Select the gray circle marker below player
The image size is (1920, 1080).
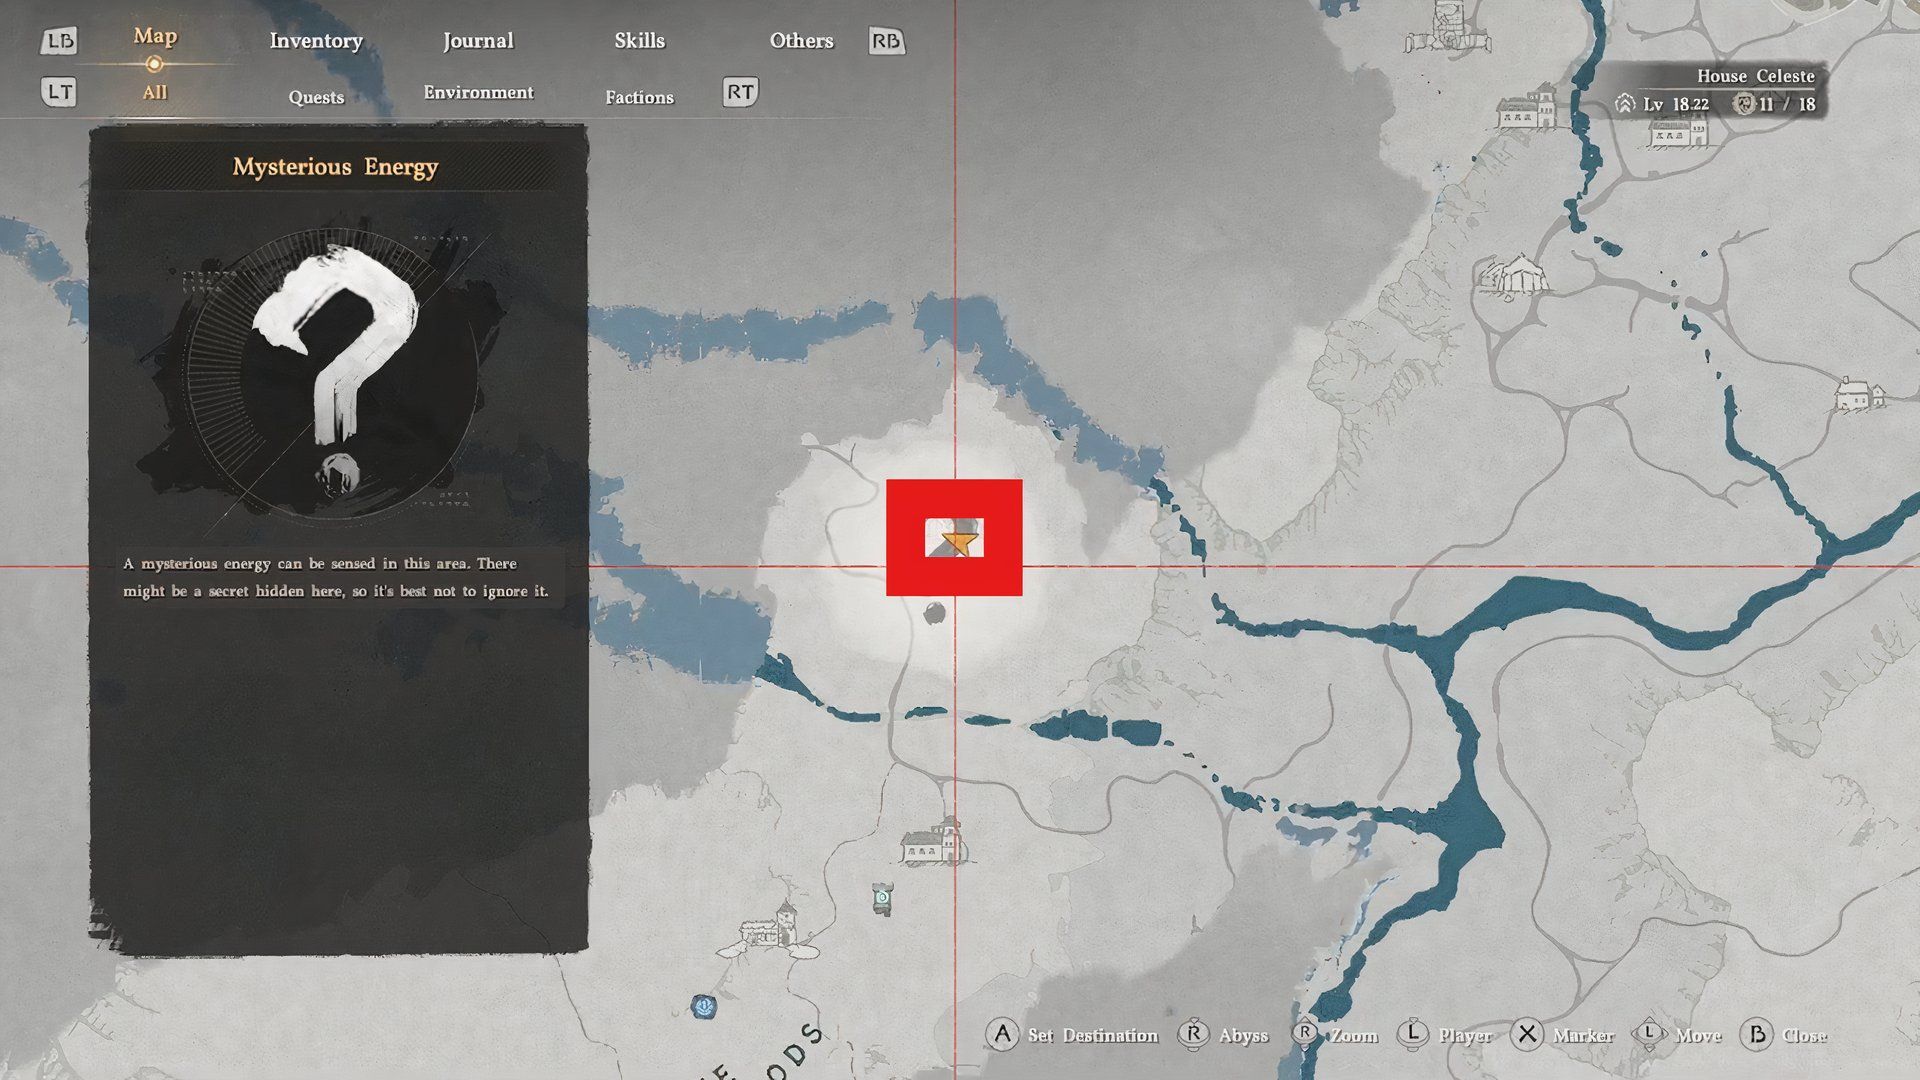point(934,613)
